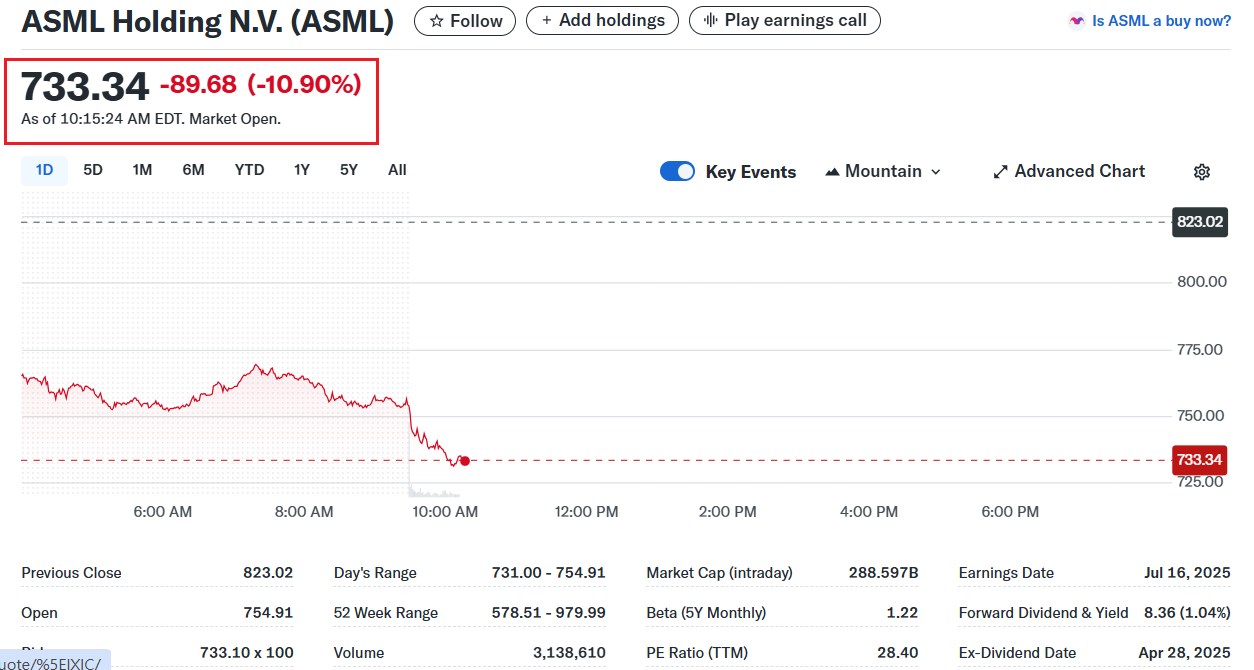Image resolution: width=1254 pixels, height=670 pixels.
Task: Click the pink icon beside 'Is ASML a buy now?'
Action: click(x=1076, y=21)
